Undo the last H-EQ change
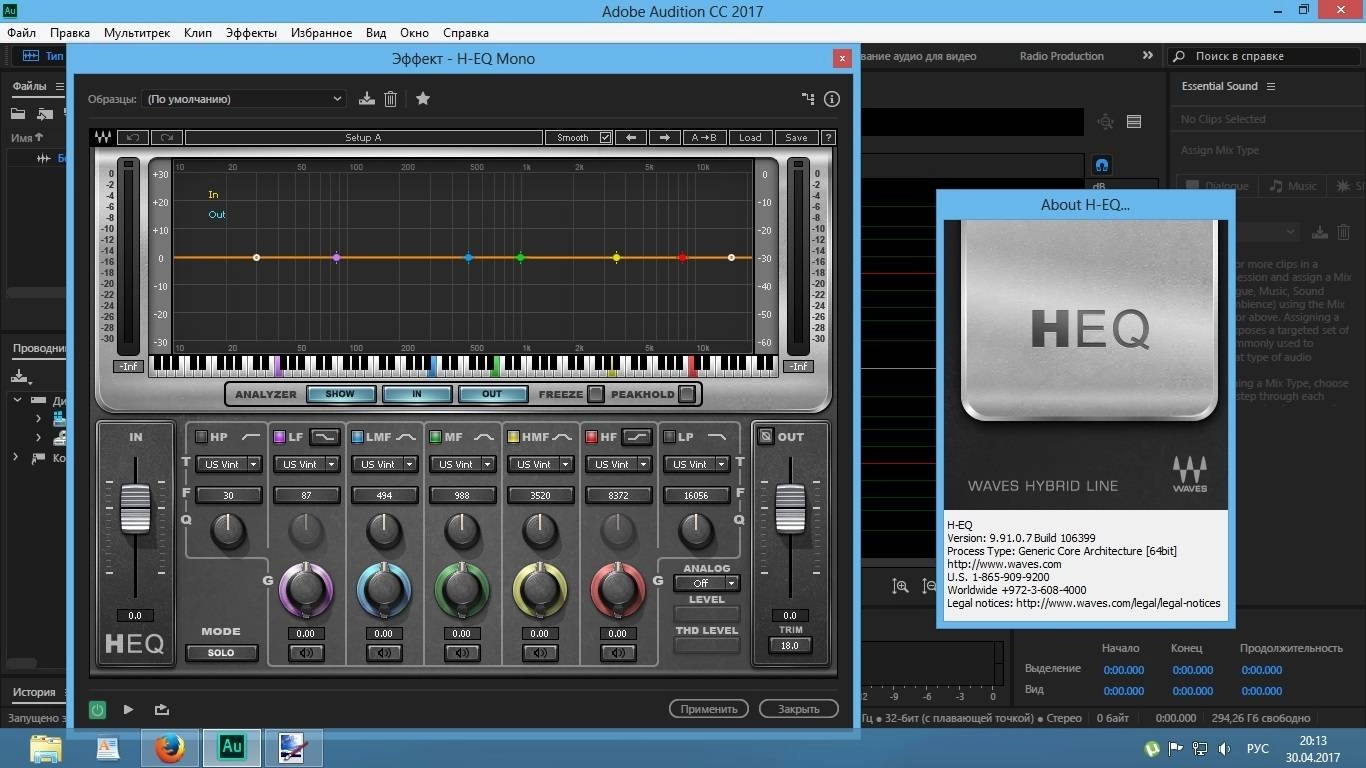The image size is (1366, 768). click(x=132, y=137)
